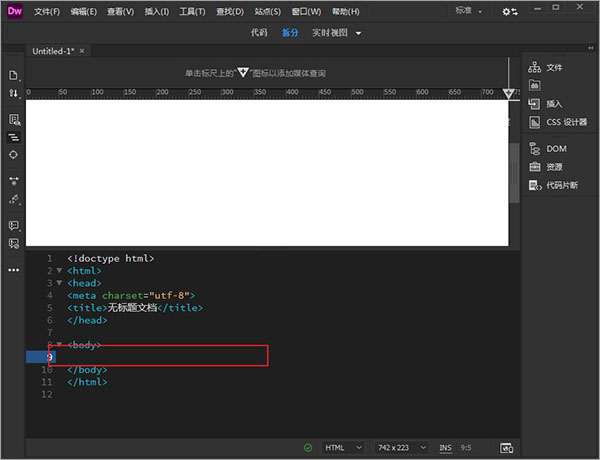Open the 文件(F) File menu
The width and height of the screenshot is (600, 460).
[46, 12]
